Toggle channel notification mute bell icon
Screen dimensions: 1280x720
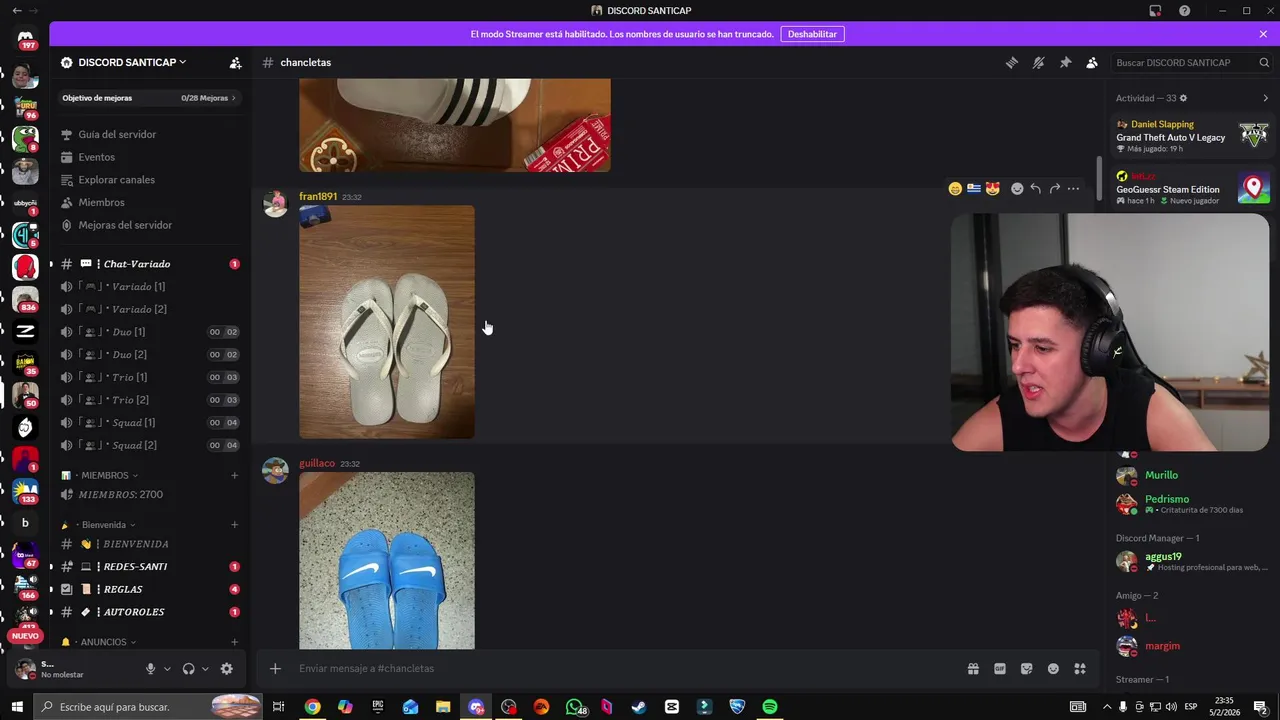pos(1038,62)
